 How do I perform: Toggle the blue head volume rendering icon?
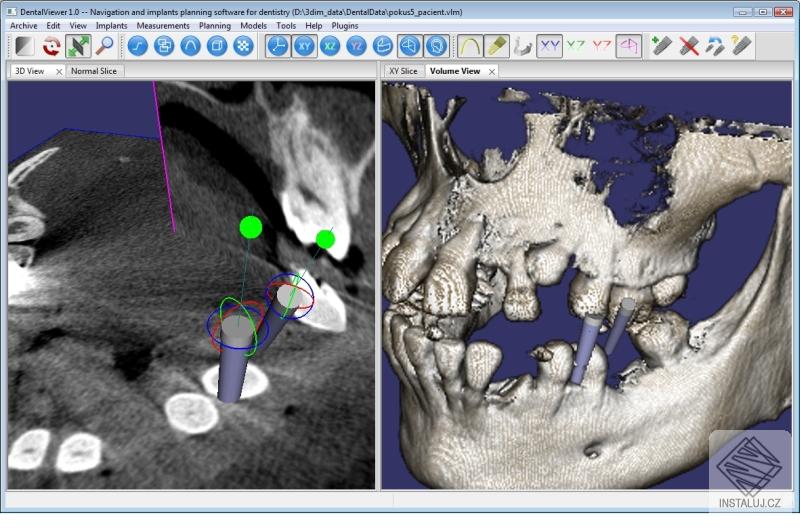[x=436, y=46]
